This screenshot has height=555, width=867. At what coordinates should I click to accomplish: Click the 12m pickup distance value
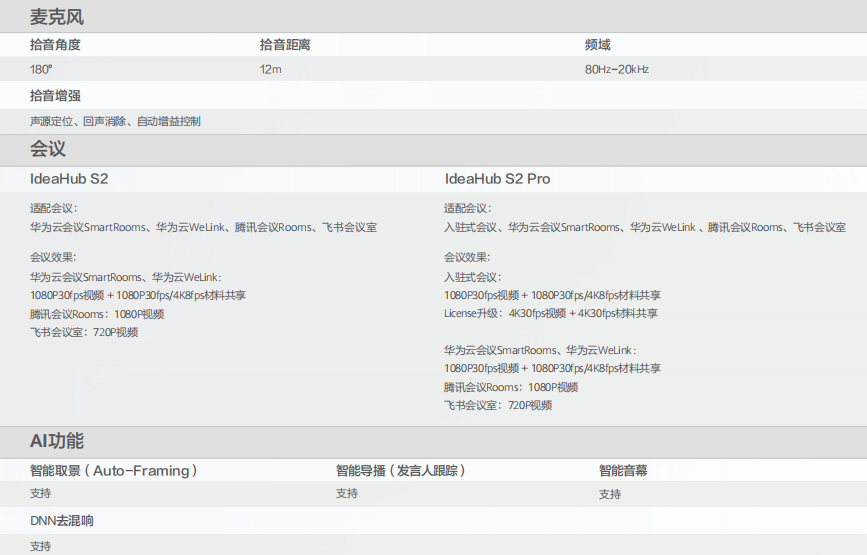270,69
